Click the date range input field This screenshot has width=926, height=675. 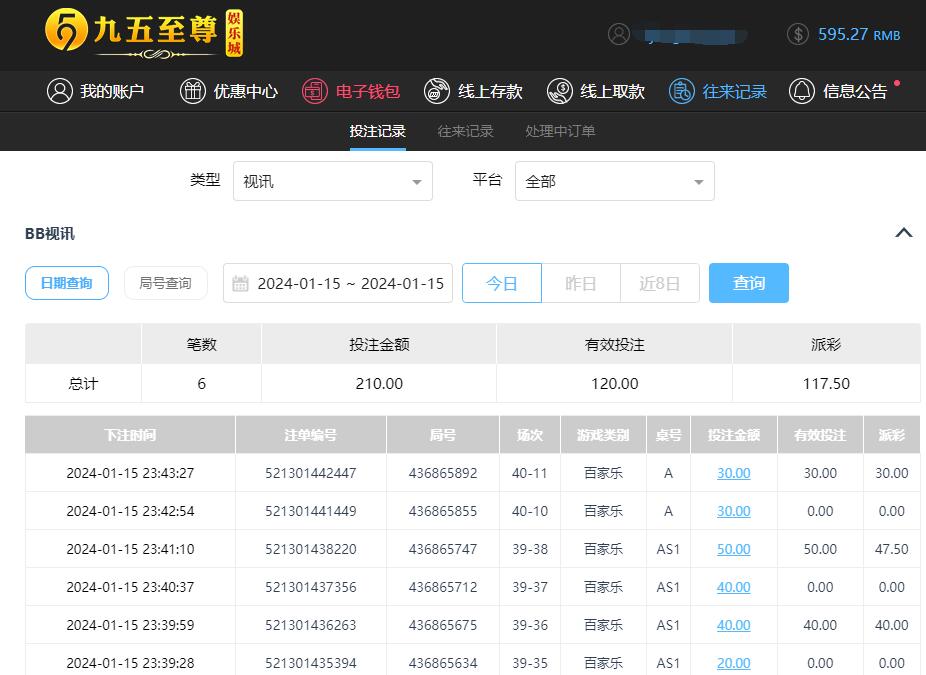[338, 283]
